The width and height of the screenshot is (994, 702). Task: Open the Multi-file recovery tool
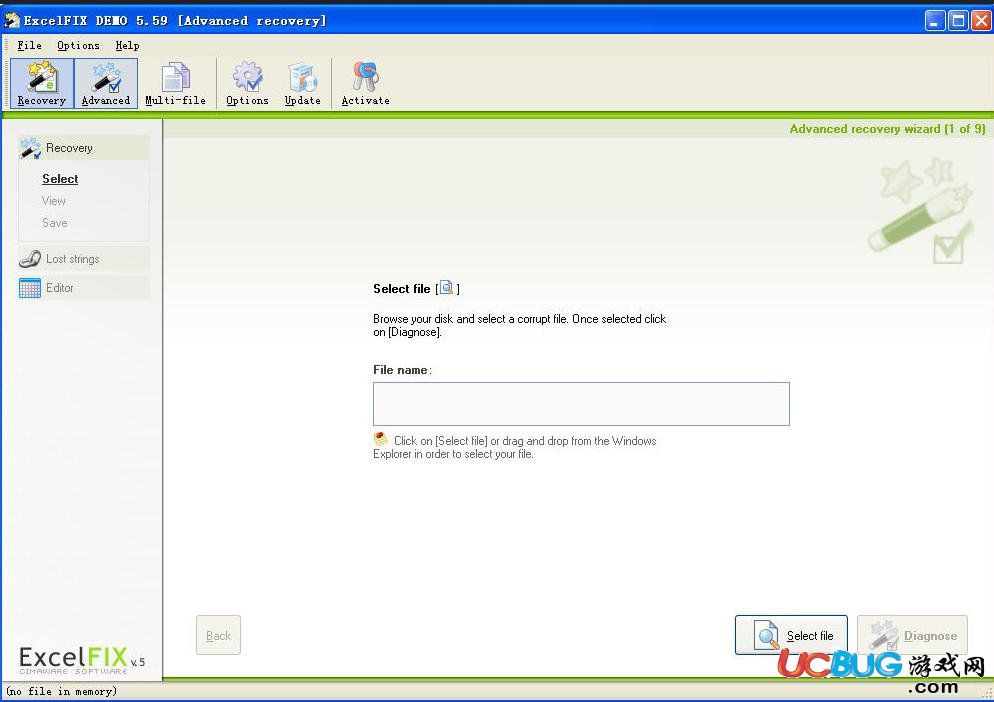click(175, 83)
